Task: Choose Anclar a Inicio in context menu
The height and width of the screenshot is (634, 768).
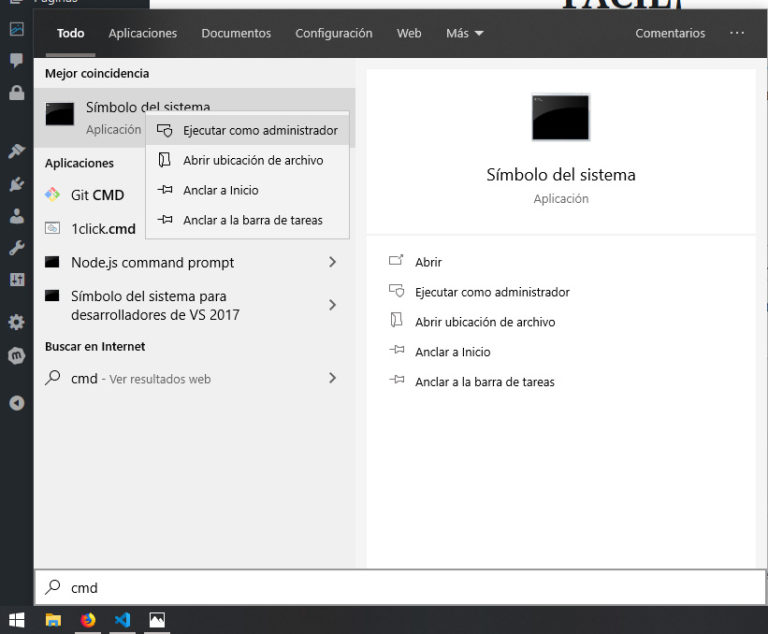Action: tap(247, 190)
